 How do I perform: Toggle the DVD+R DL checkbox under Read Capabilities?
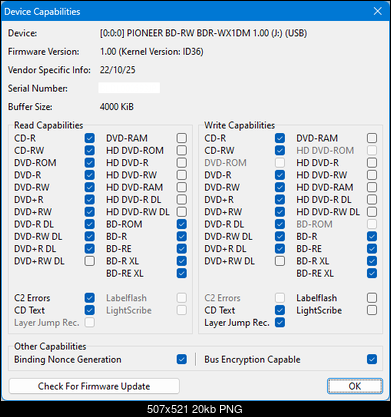(x=89, y=249)
